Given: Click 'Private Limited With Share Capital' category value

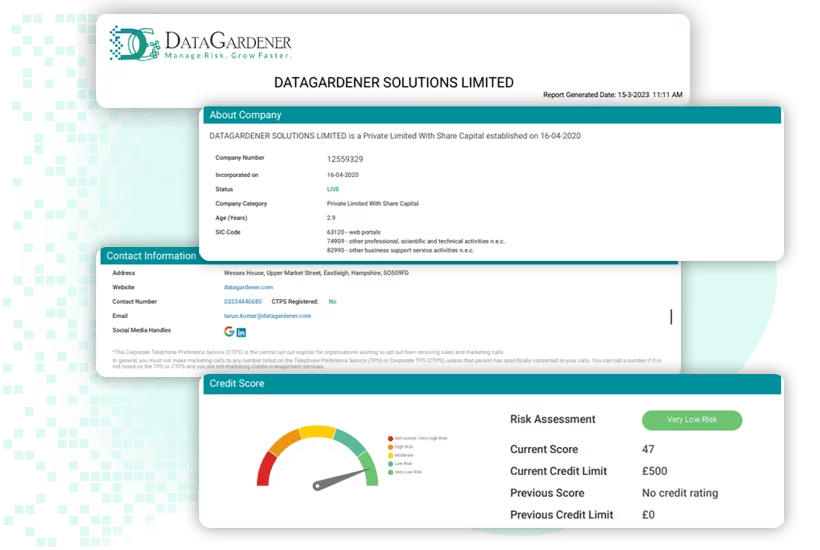Looking at the screenshot, I should [372, 203].
